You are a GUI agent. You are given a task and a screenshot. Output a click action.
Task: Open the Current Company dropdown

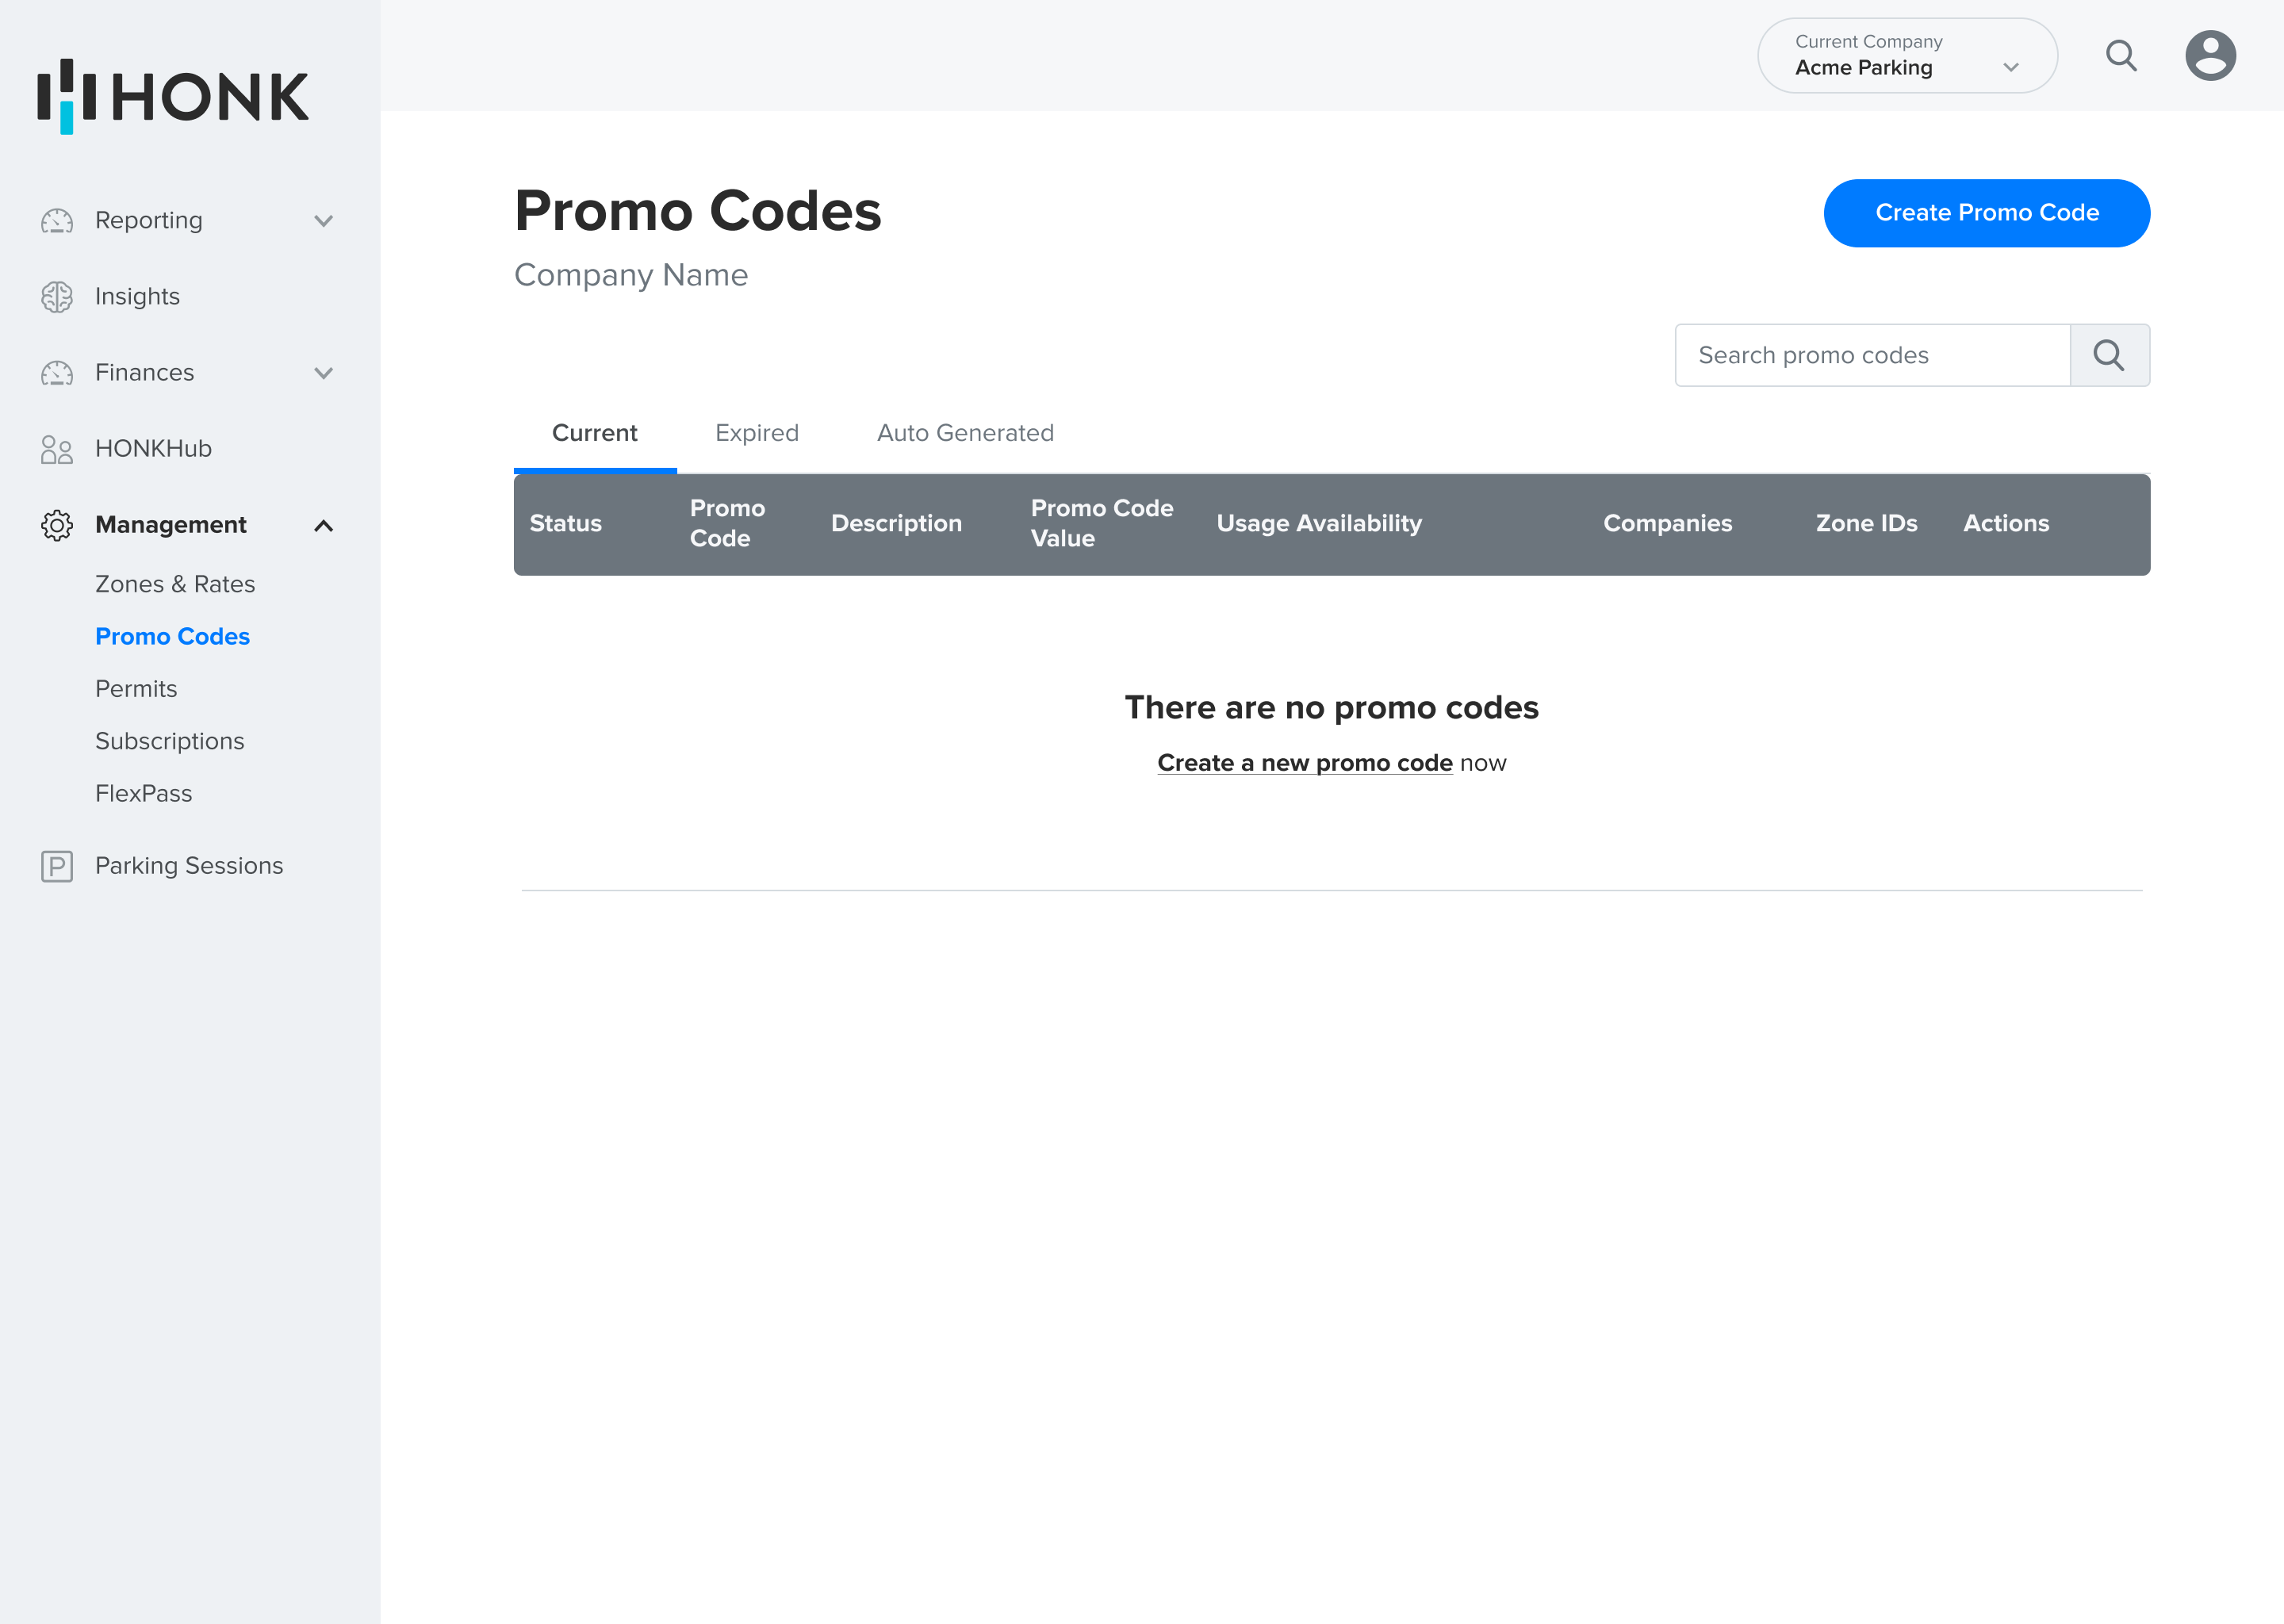coord(1906,56)
